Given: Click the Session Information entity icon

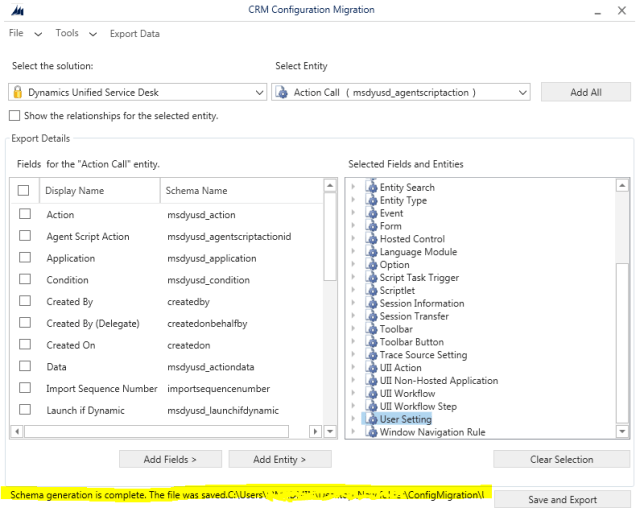Looking at the screenshot, I should tap(371, 303).
